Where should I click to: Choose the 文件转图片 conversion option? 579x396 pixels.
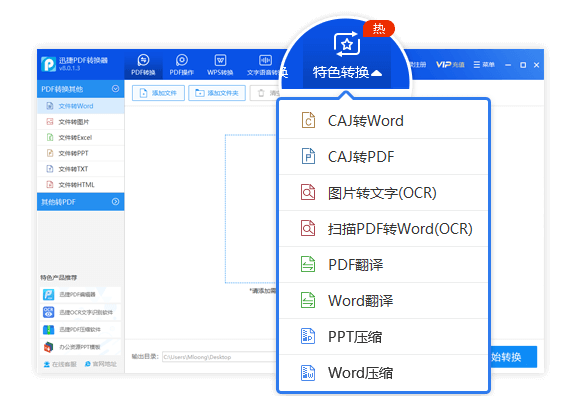[x=80, y=122]
